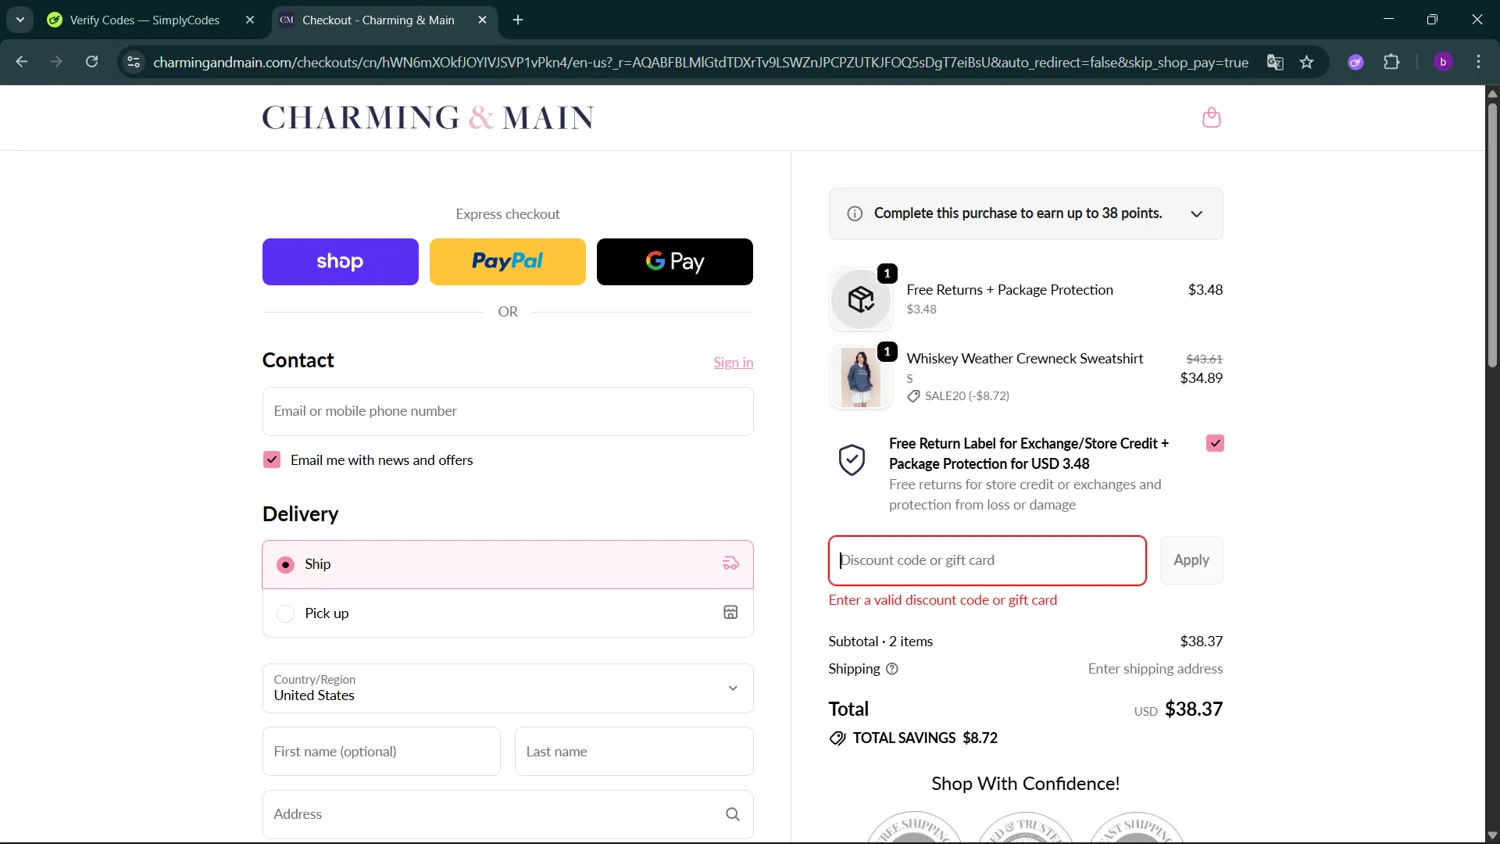Image resolution: width=1500 pixels, height=844 pixels.
Task: Go forward in browser history
Action: click(x=57, y=62)
